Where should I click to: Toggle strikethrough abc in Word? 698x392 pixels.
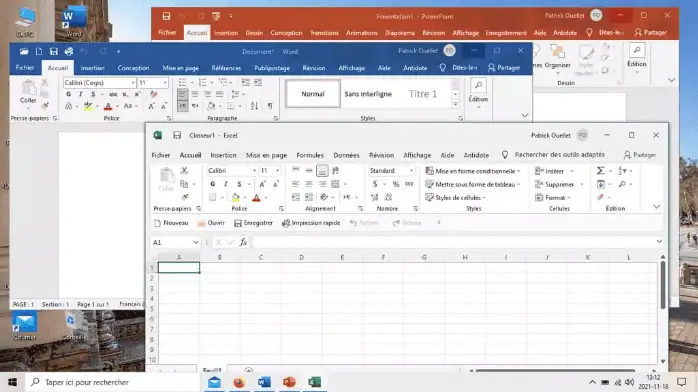[x=114, y=94]
